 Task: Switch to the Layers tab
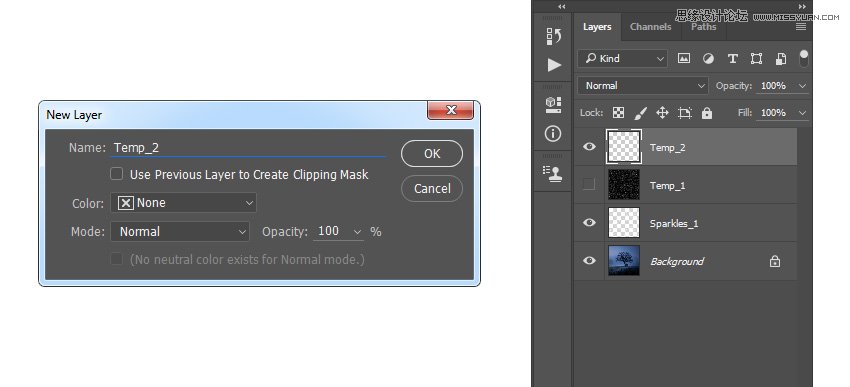coord(597,27)
